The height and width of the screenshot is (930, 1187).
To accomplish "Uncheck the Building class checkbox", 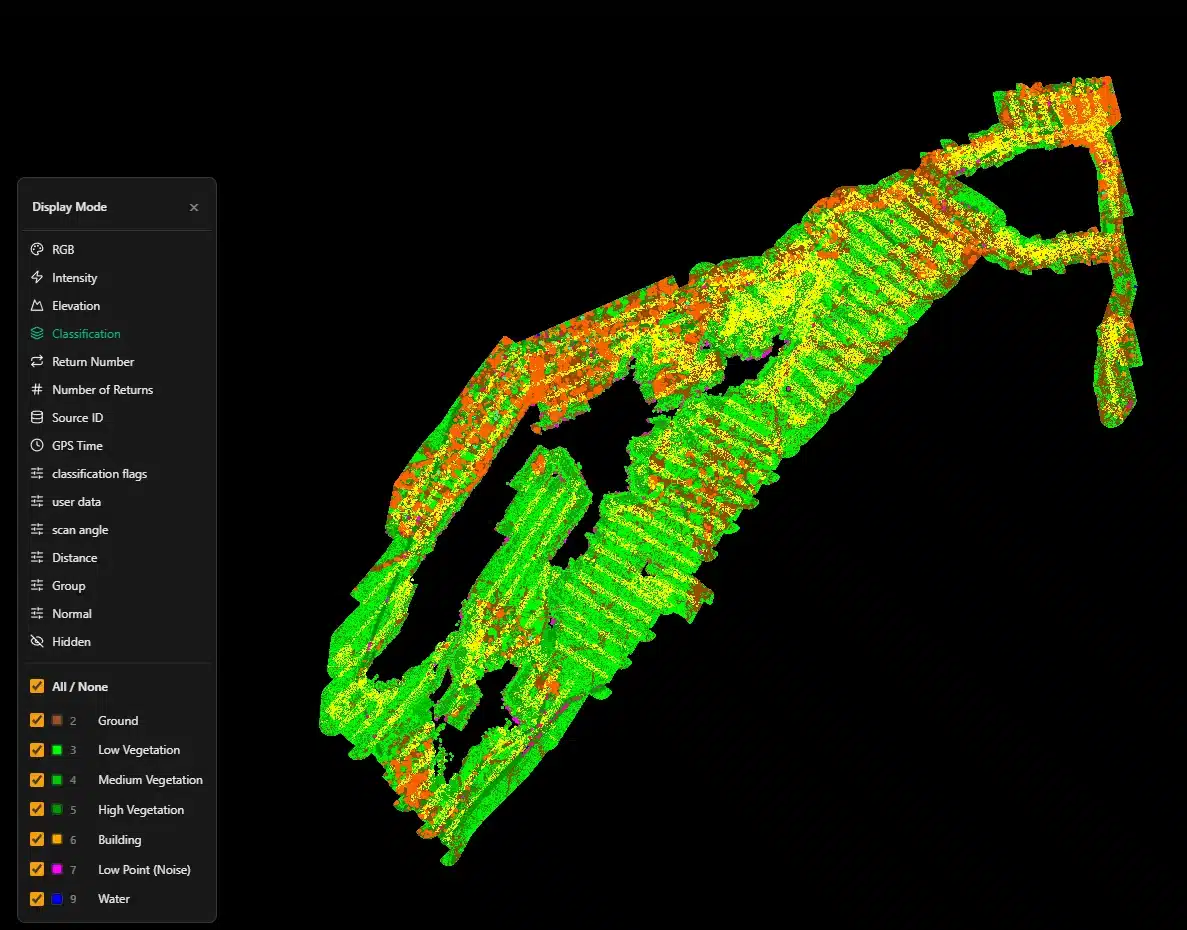I will pos(36,839).
